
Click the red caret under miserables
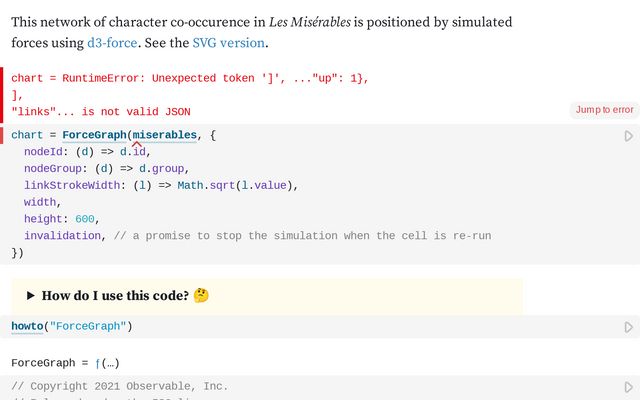pos(136,146)
